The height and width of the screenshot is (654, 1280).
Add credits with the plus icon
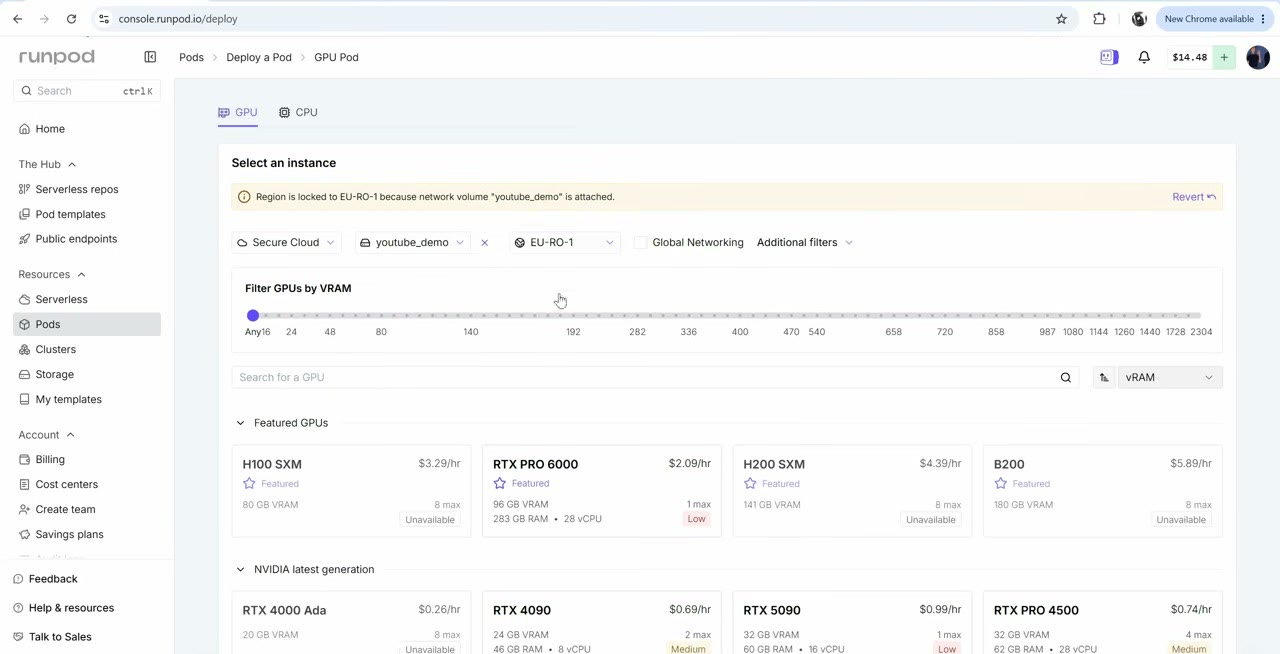pyautogui.click(x=1224, y=57)
